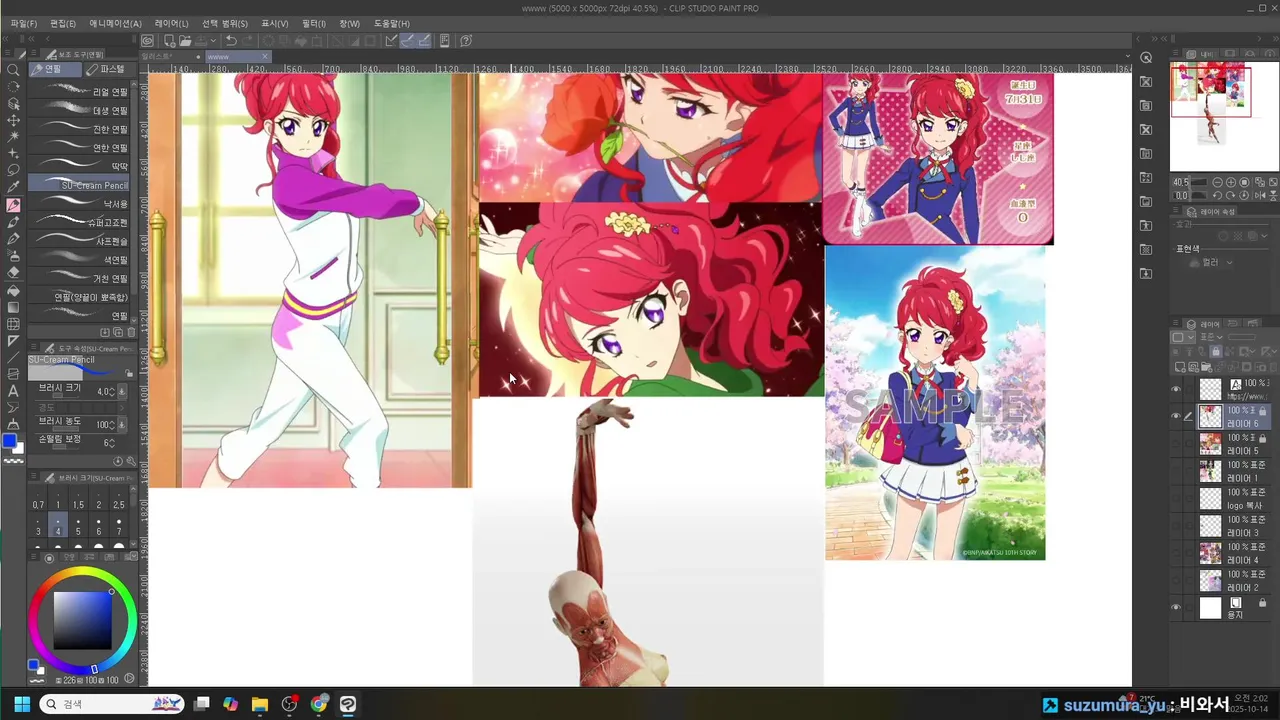Screen dimensions: 1280x720
Task: Open Quick Access icon in right dock
Action: click(x=1146, y=57)
